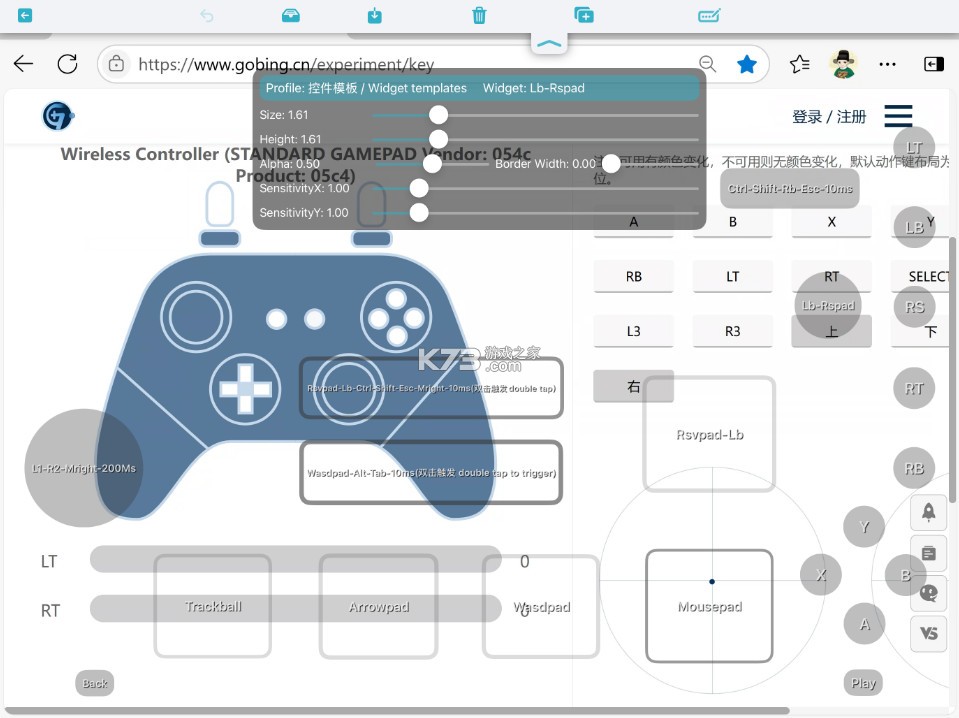Reload the page with the refresh icon

[67, 64]
